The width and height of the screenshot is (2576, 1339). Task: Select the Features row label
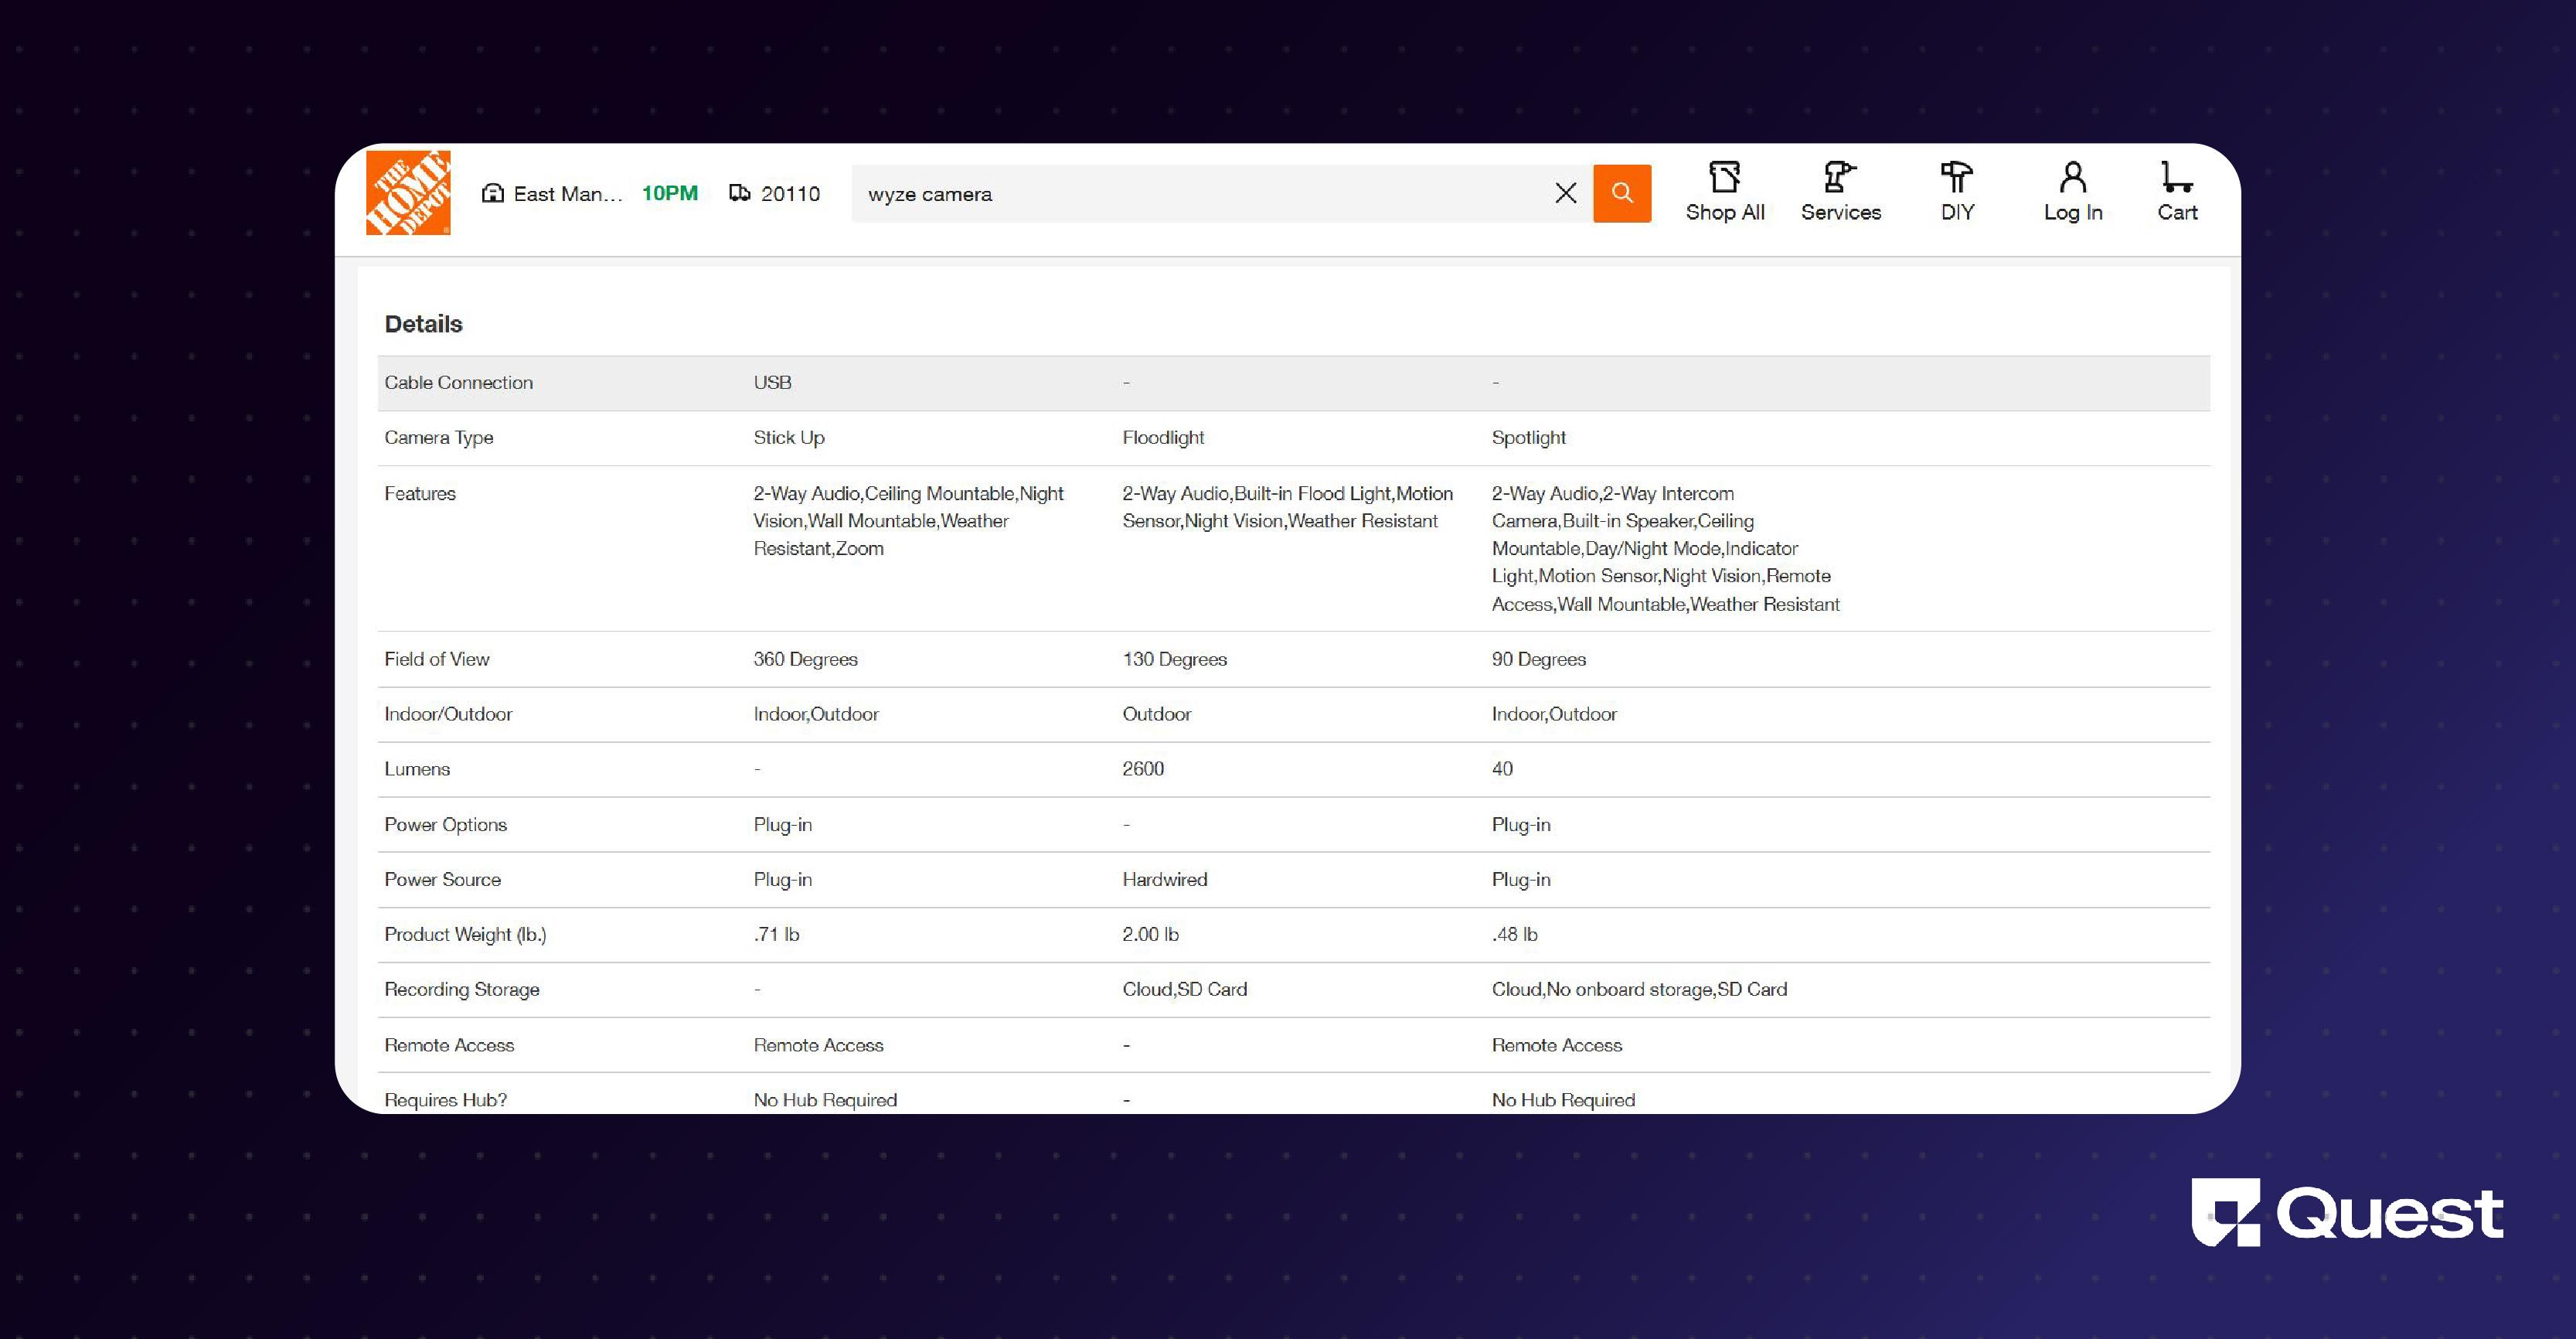pos(419,494)
